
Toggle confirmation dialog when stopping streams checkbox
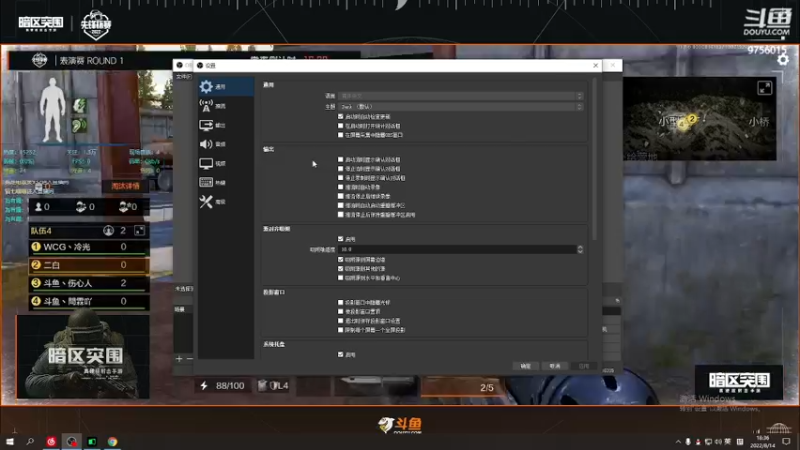pos(341,169)
